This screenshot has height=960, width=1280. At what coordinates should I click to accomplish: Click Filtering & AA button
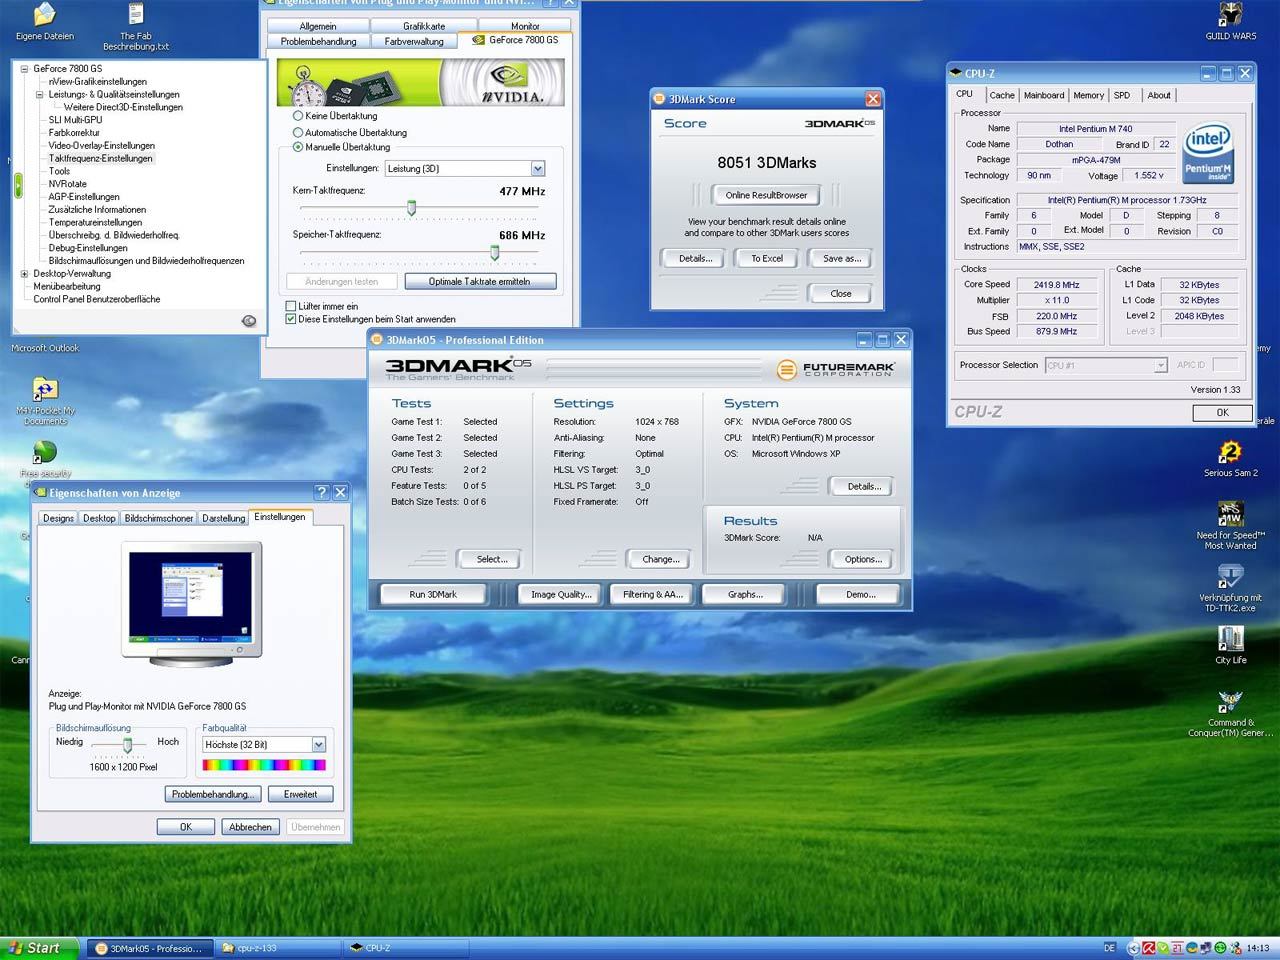tap(653, 594)
